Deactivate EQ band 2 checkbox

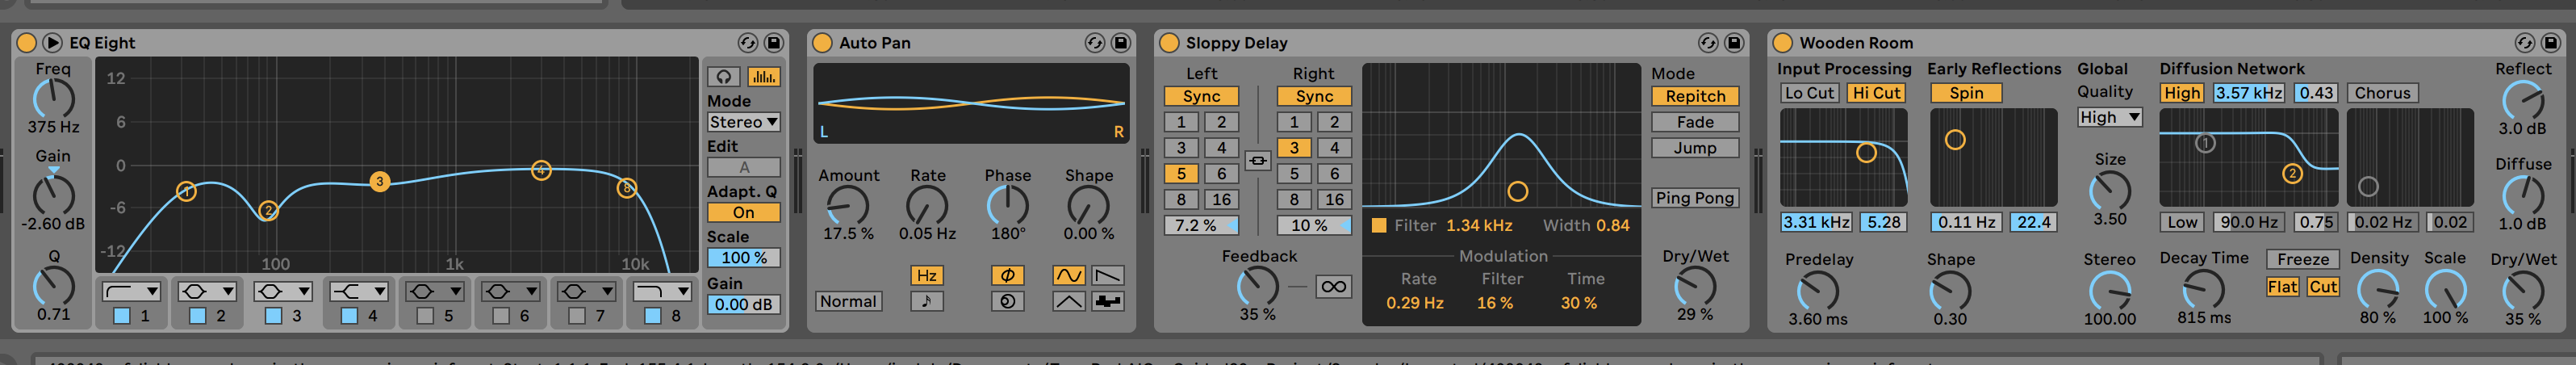pos(198,316)
